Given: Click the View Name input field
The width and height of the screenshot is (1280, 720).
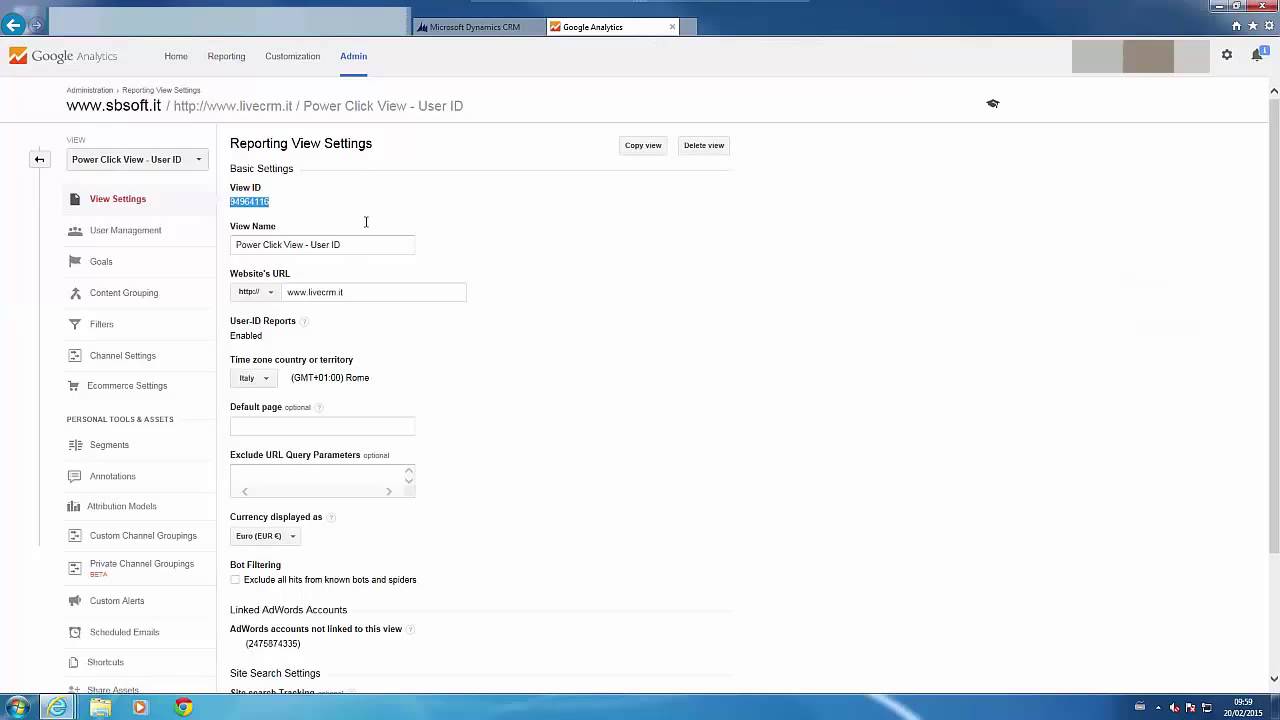Looking at the screenshot, I should coord(322,245).
